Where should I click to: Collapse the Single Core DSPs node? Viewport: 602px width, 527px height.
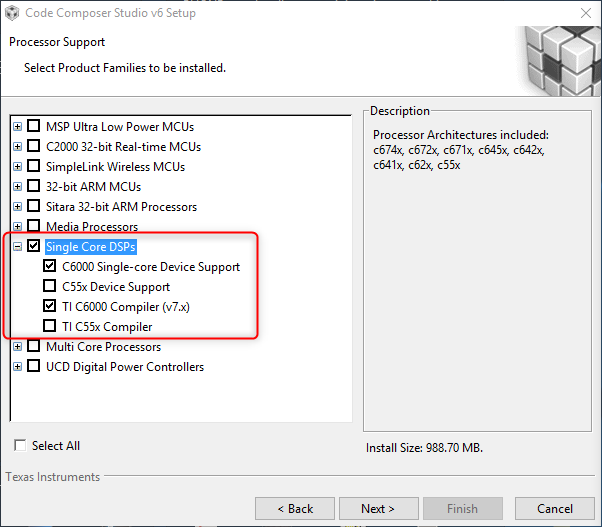click(17, 246)
